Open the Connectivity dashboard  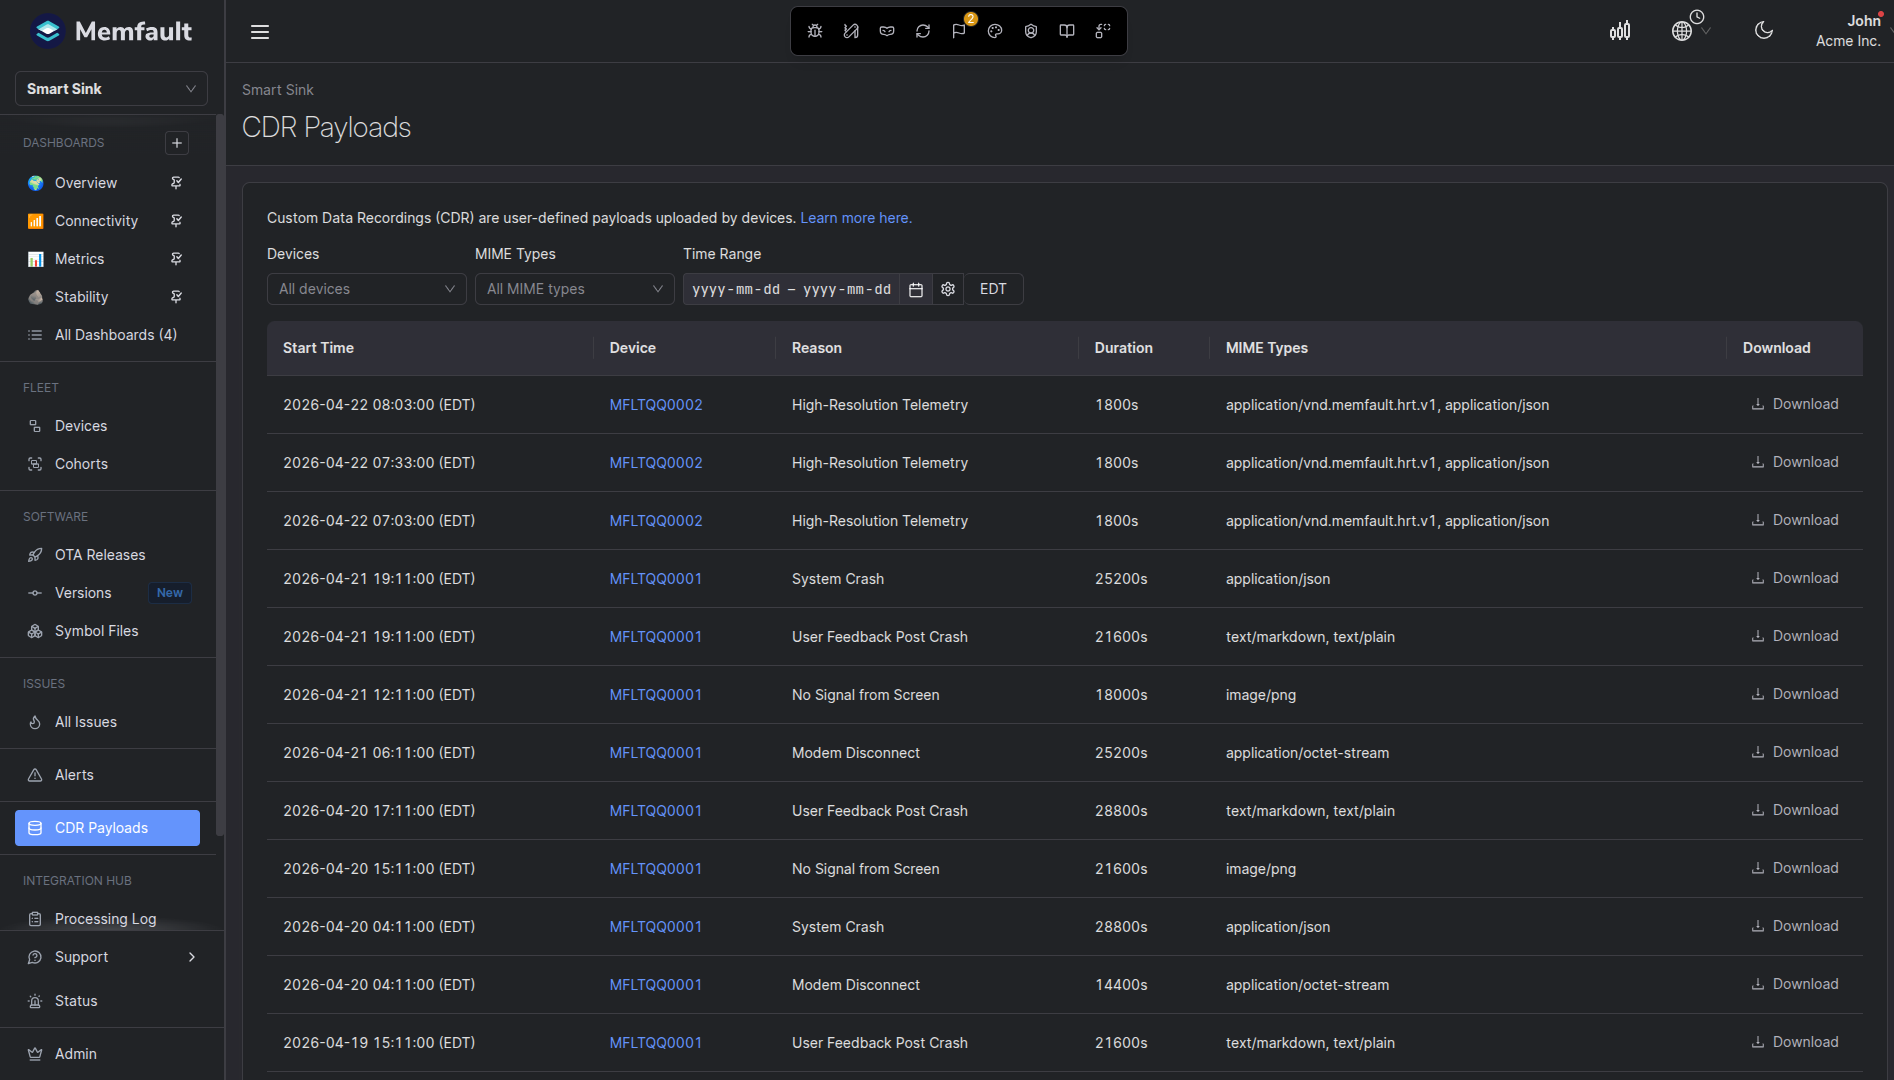pyautogui.click(x=96, y=221)
